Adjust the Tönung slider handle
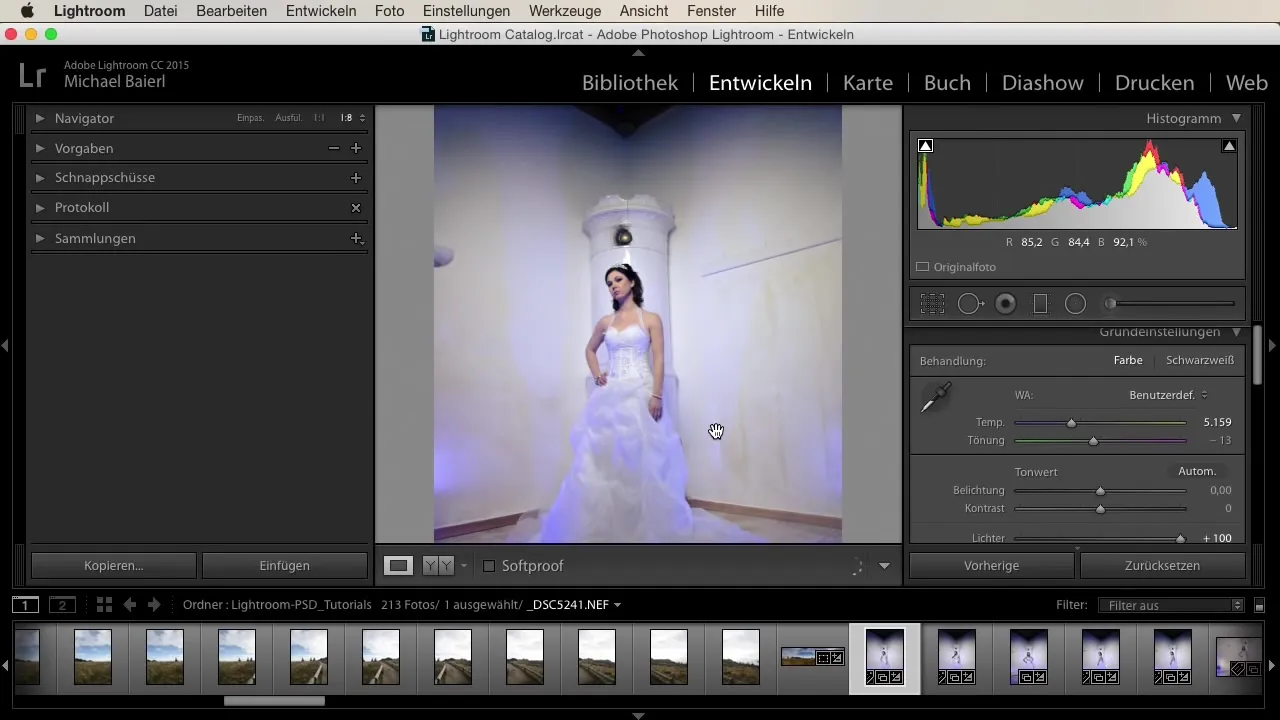The image size is (1280, 720). click(x=1093, y=441)
